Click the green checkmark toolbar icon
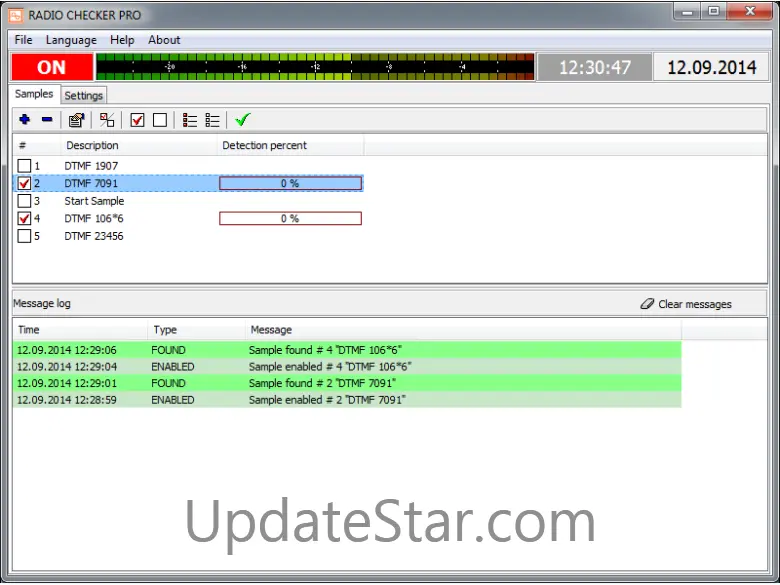 pos(243,120)
